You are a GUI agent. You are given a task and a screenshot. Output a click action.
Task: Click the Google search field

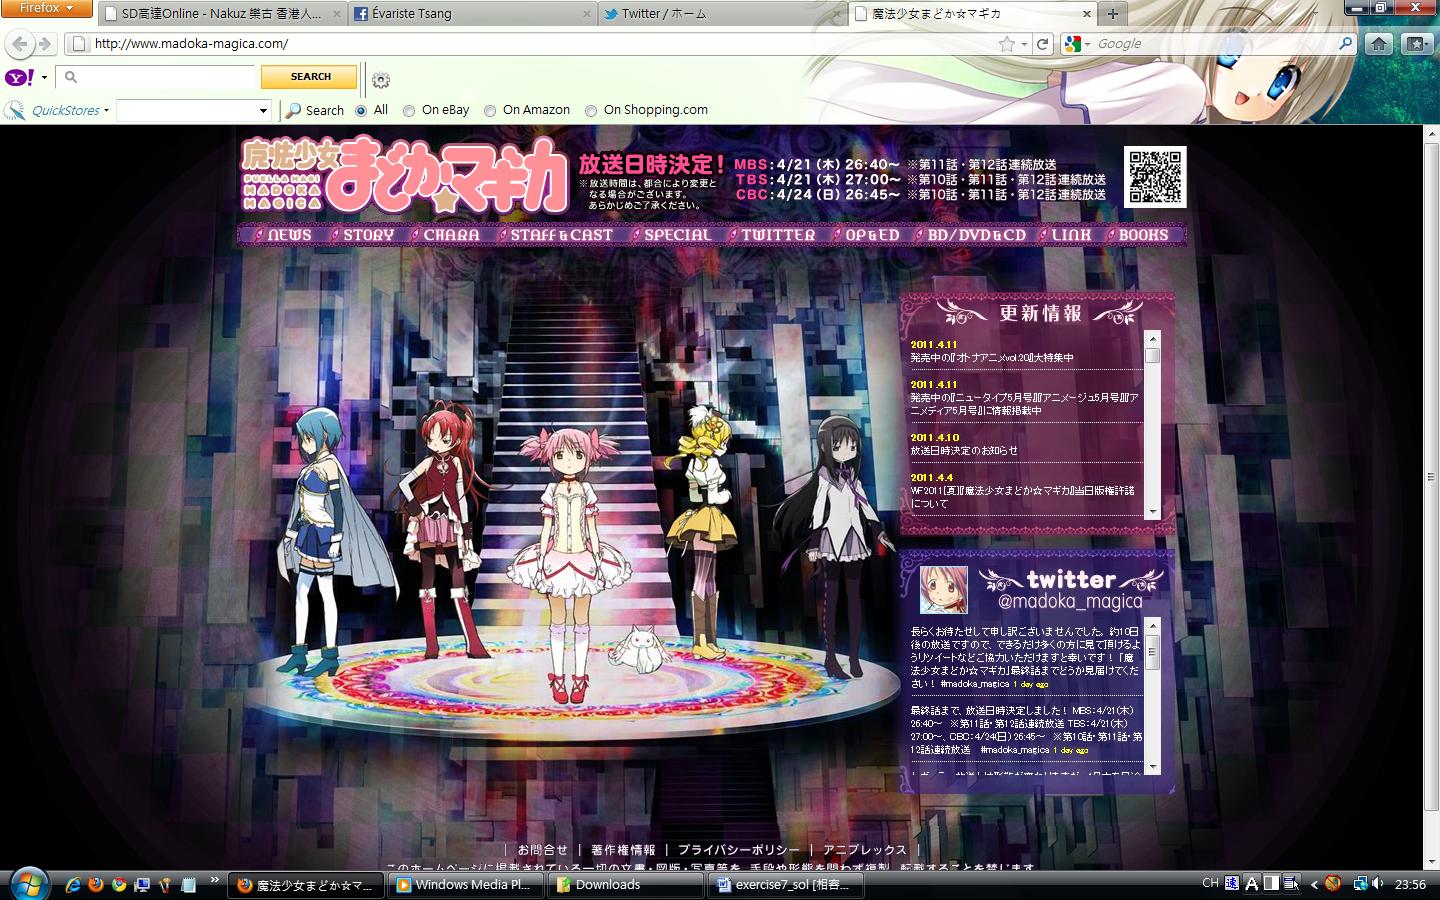point(1215,44)
